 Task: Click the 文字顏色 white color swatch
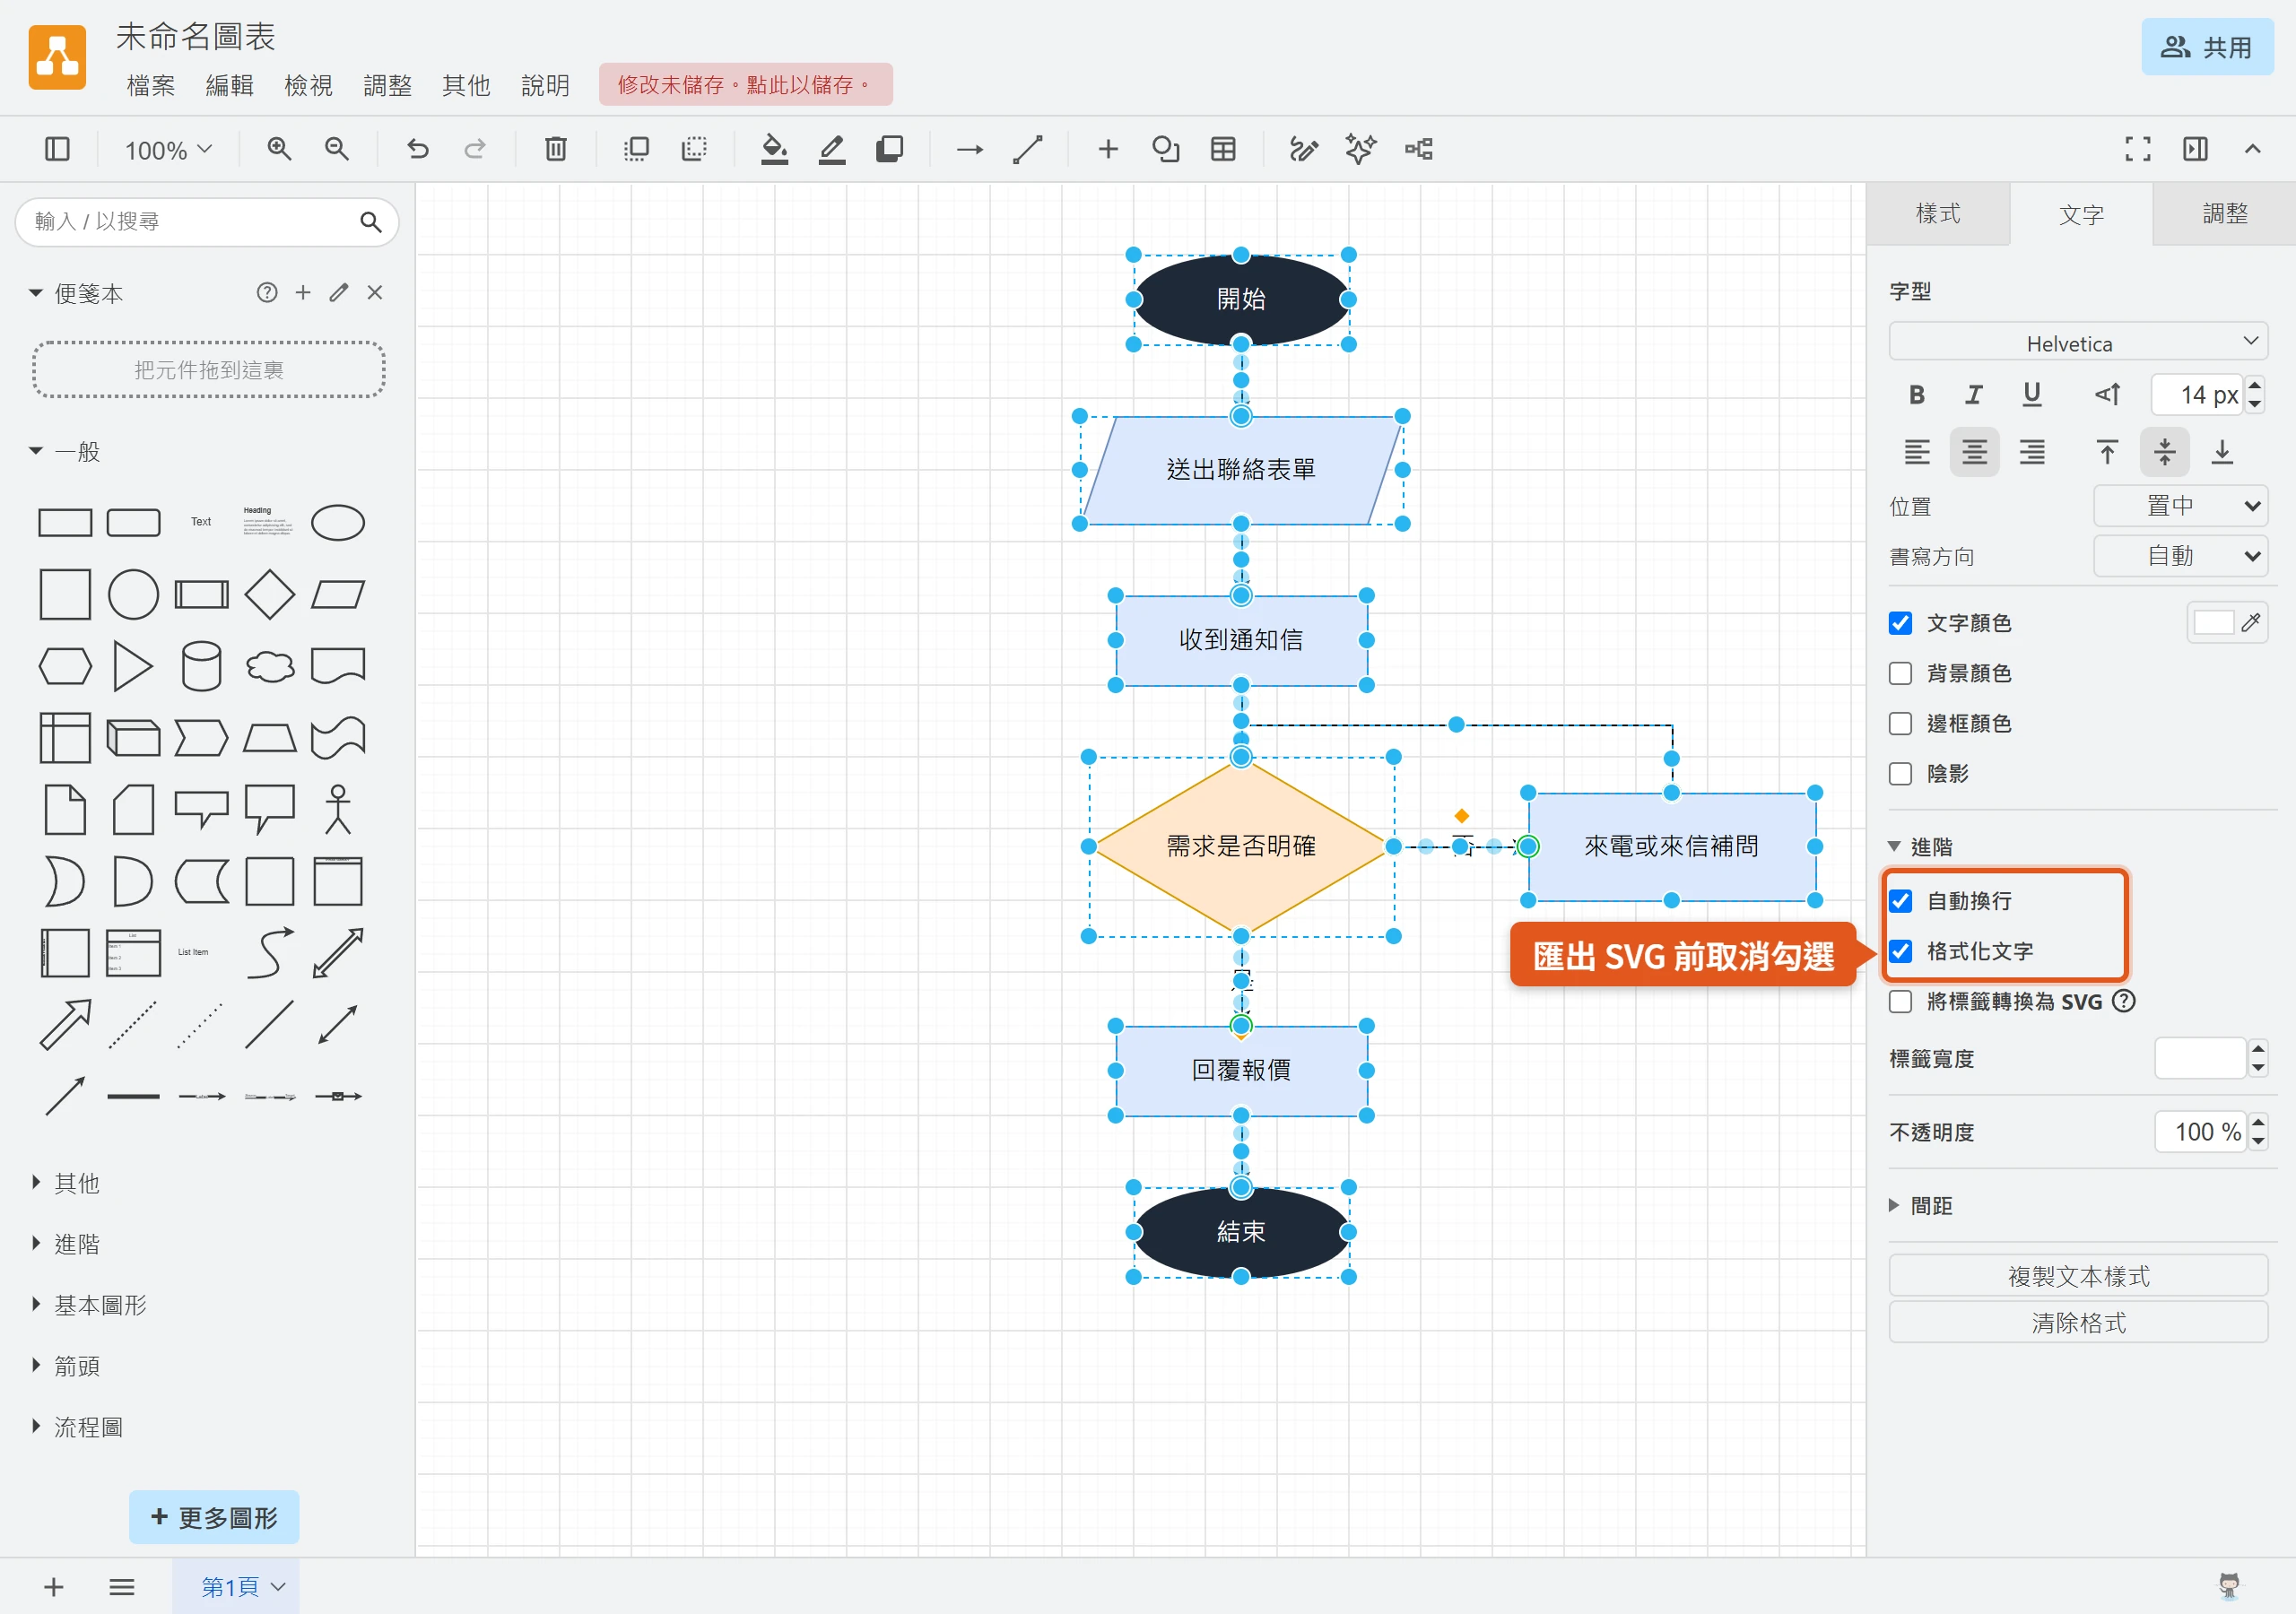[x=2213, y=623]
